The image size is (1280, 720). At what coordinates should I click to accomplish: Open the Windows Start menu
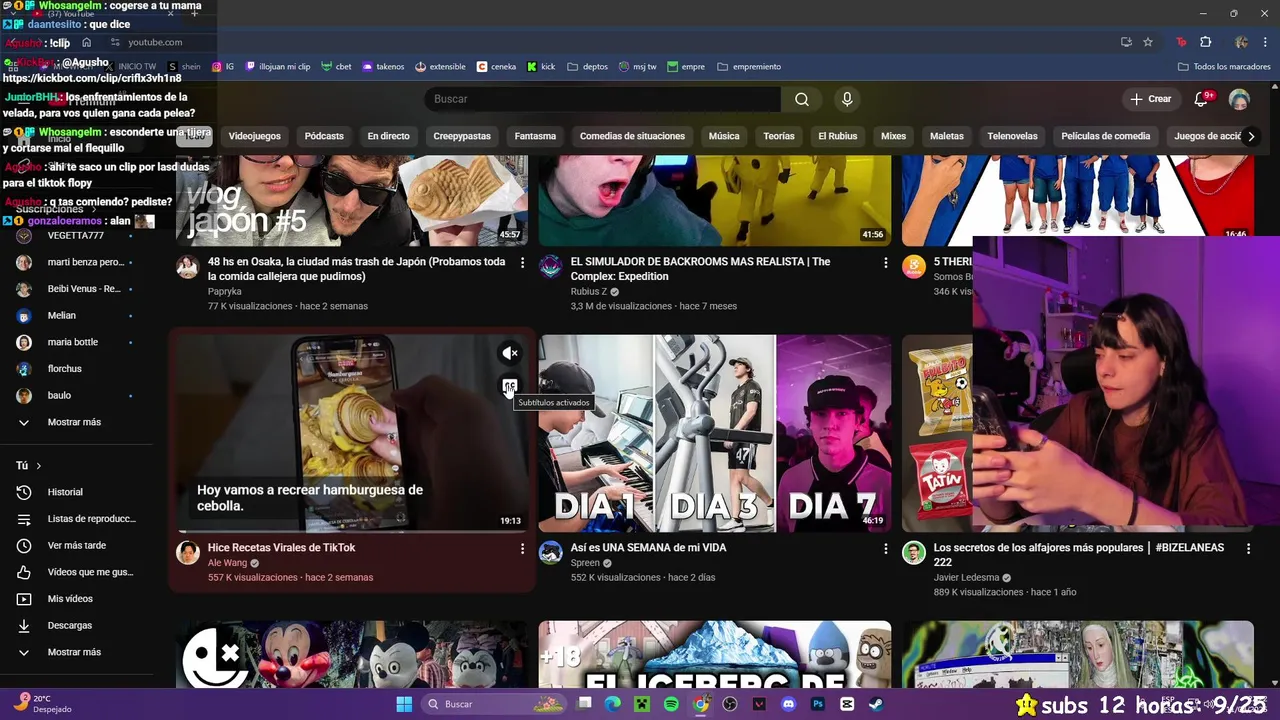[404, 704]
